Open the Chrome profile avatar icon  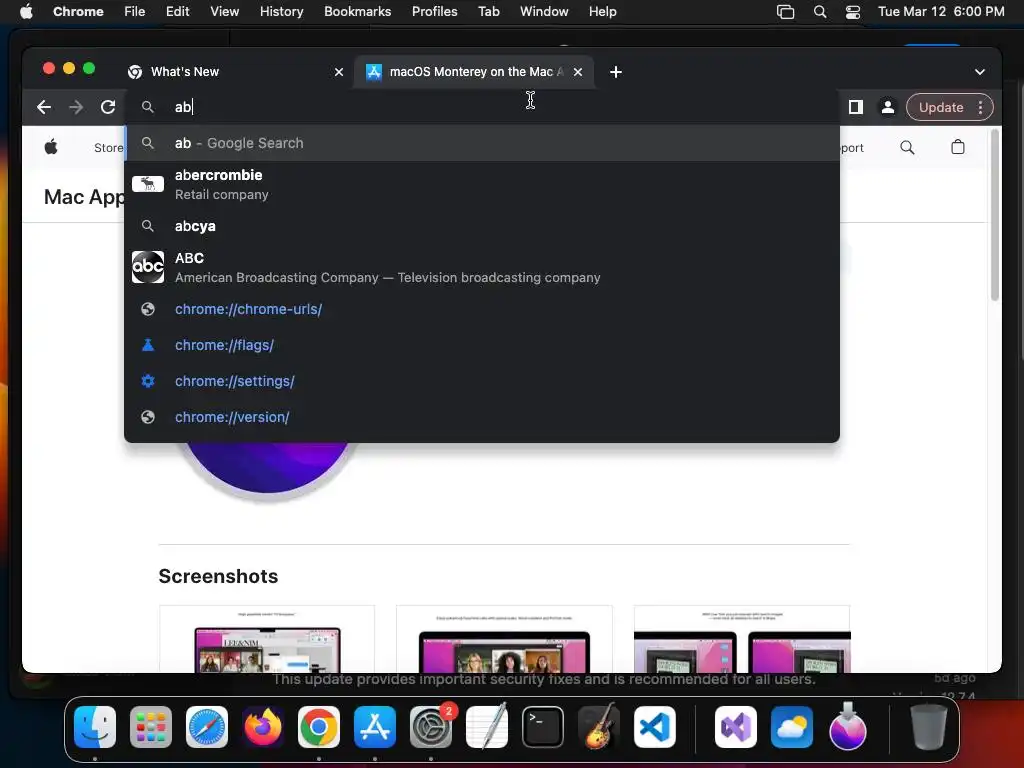click(x=888, y=107)
